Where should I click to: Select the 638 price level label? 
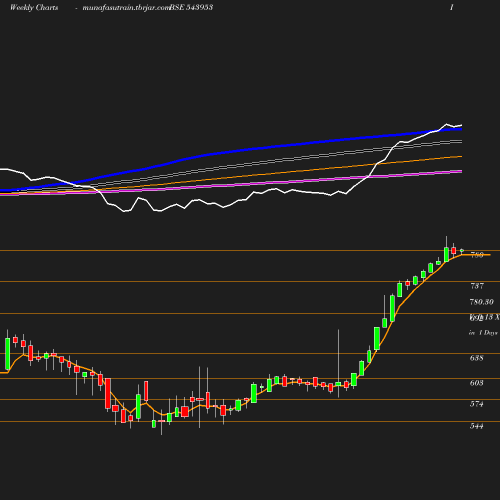point(476,358)
